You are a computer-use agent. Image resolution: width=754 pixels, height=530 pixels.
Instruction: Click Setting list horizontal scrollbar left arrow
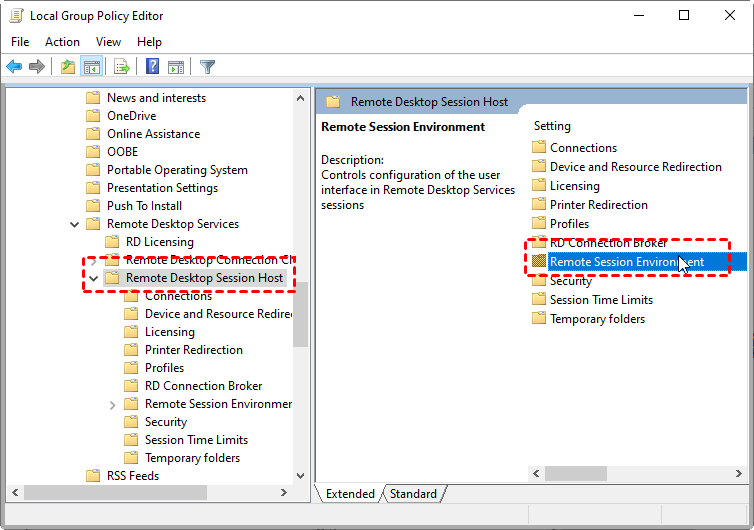pyautogui.click(x=536, y=474)
